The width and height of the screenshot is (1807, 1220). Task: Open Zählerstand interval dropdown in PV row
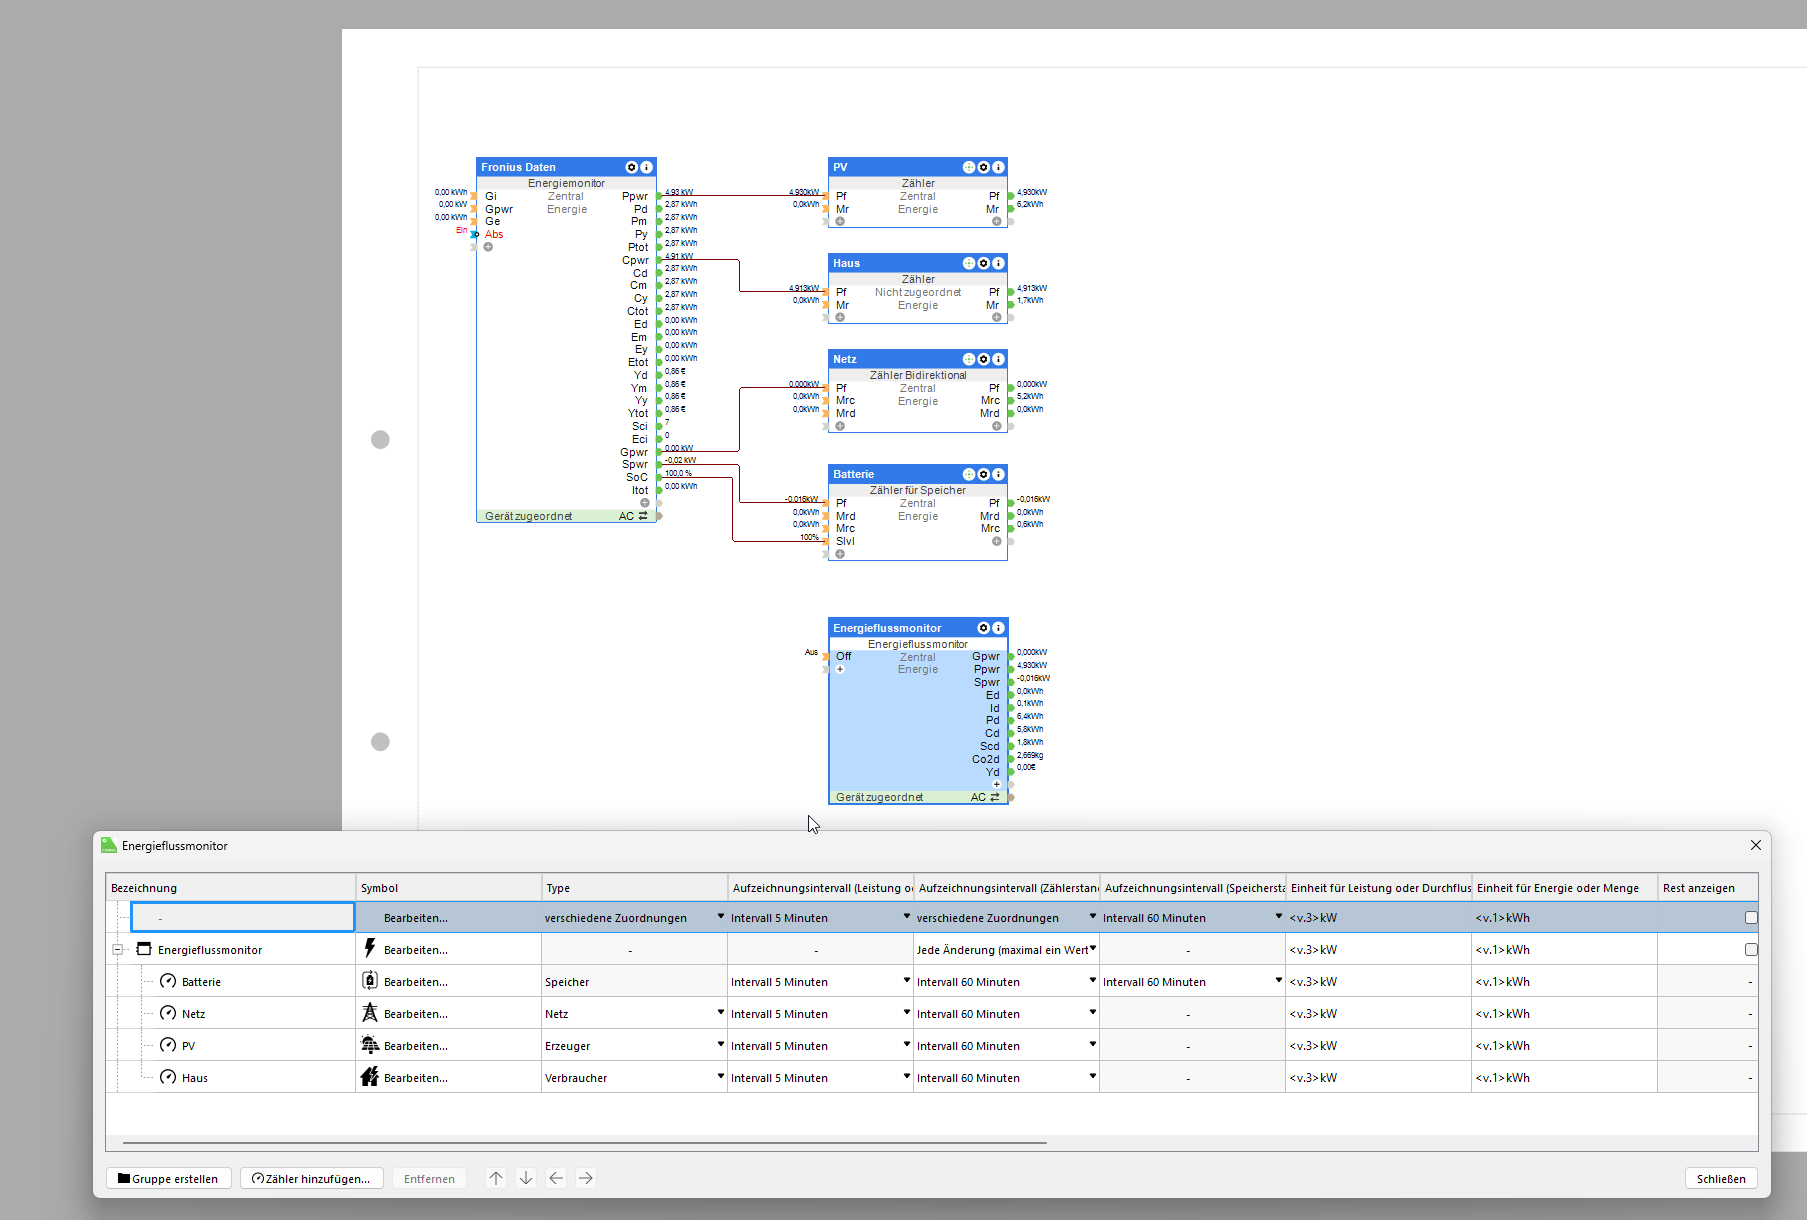click(1092, 1045)
